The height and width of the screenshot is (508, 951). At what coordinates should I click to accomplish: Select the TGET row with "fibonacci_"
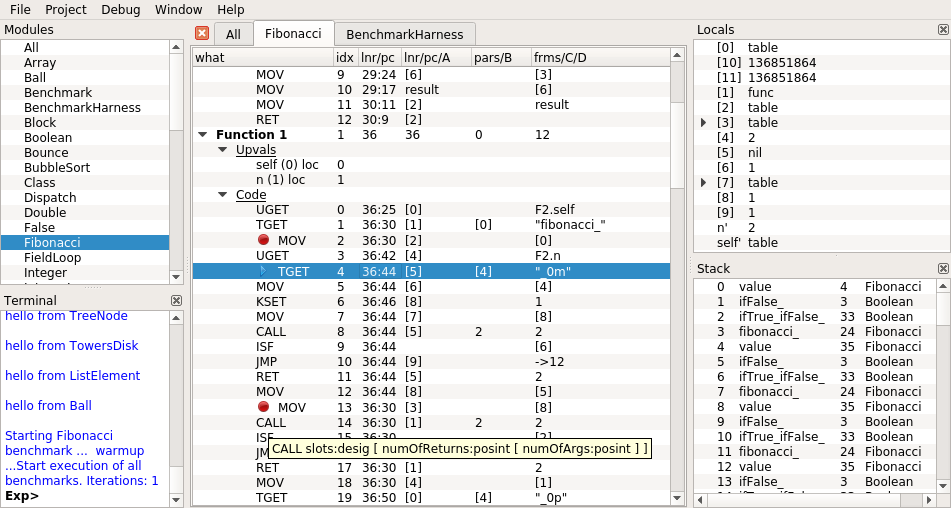[431, 225]
